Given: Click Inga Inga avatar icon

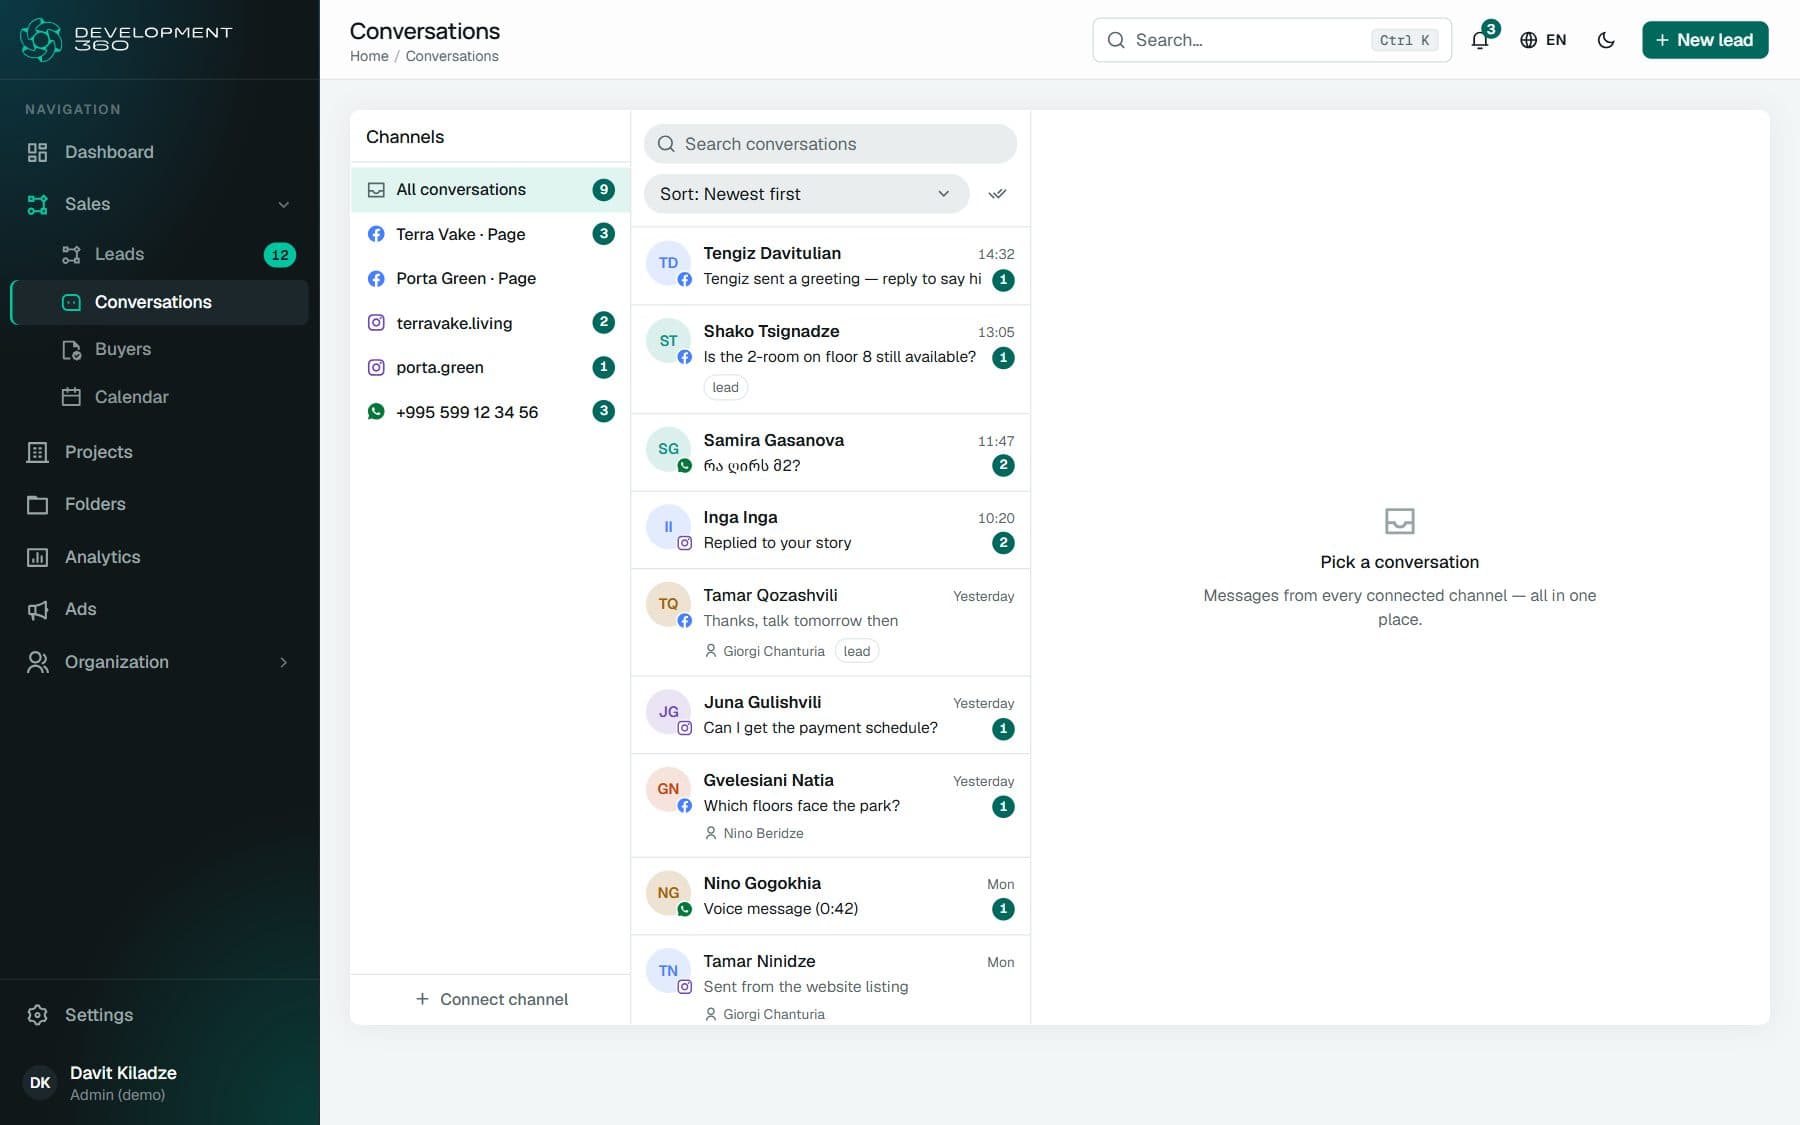Looking at the screenshot, I should (x=668, y=527).
